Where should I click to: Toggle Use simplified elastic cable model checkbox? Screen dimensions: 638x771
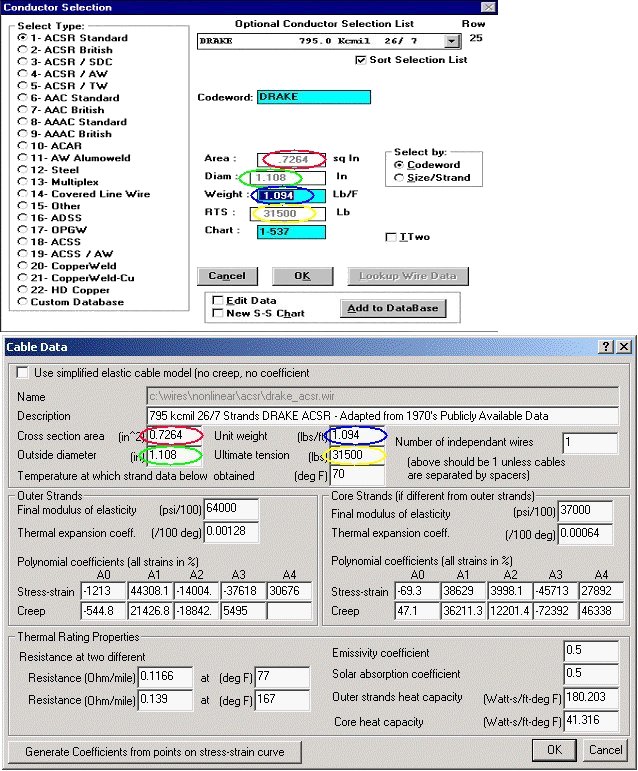click(22, 372)
